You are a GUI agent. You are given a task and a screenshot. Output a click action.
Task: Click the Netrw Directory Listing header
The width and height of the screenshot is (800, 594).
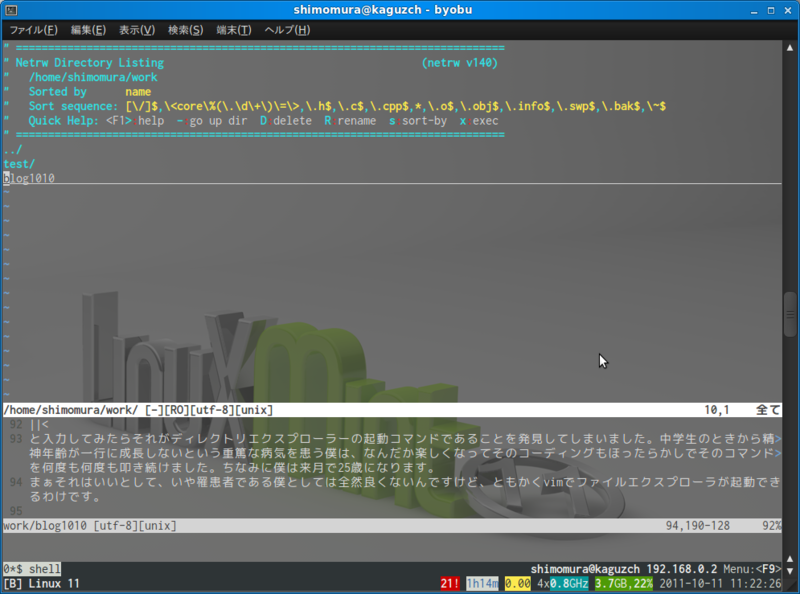pos(90,63)
